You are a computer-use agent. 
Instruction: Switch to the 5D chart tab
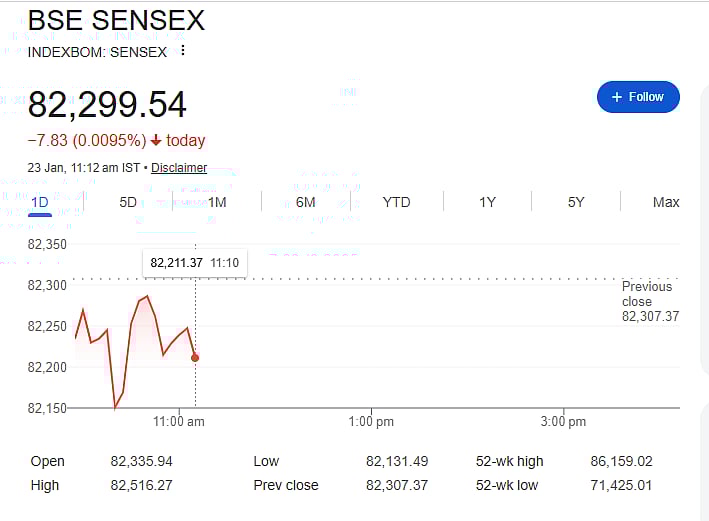tap(128, 202)
